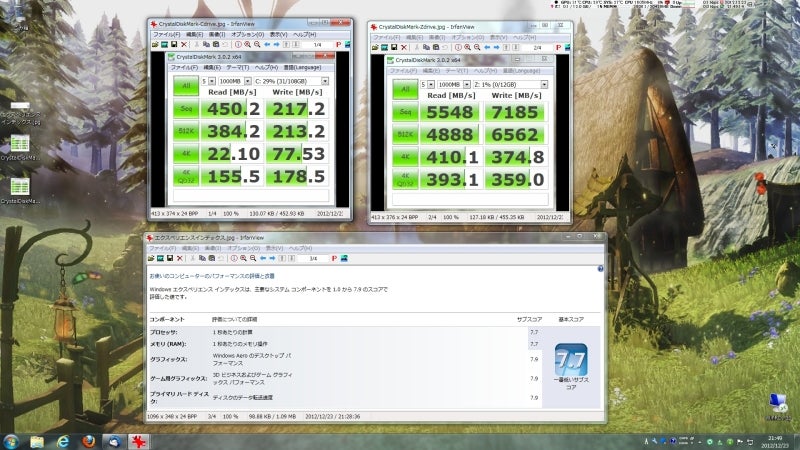Click page counter field 2/4 in Z-drive IrfanView

coord(537,47)
